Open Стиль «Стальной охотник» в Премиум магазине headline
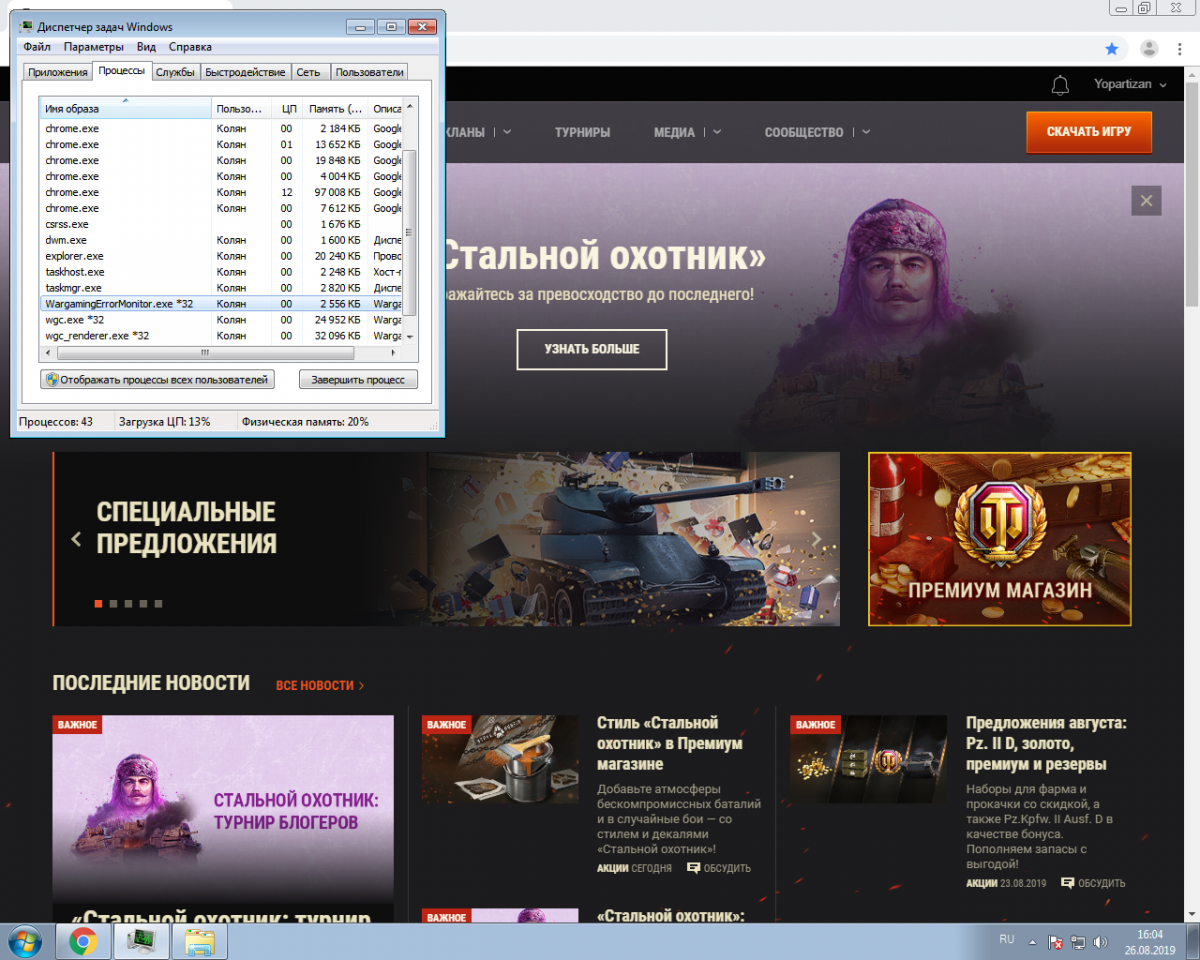The width and height of the screenshot is (1200, 960). point(670,743)
